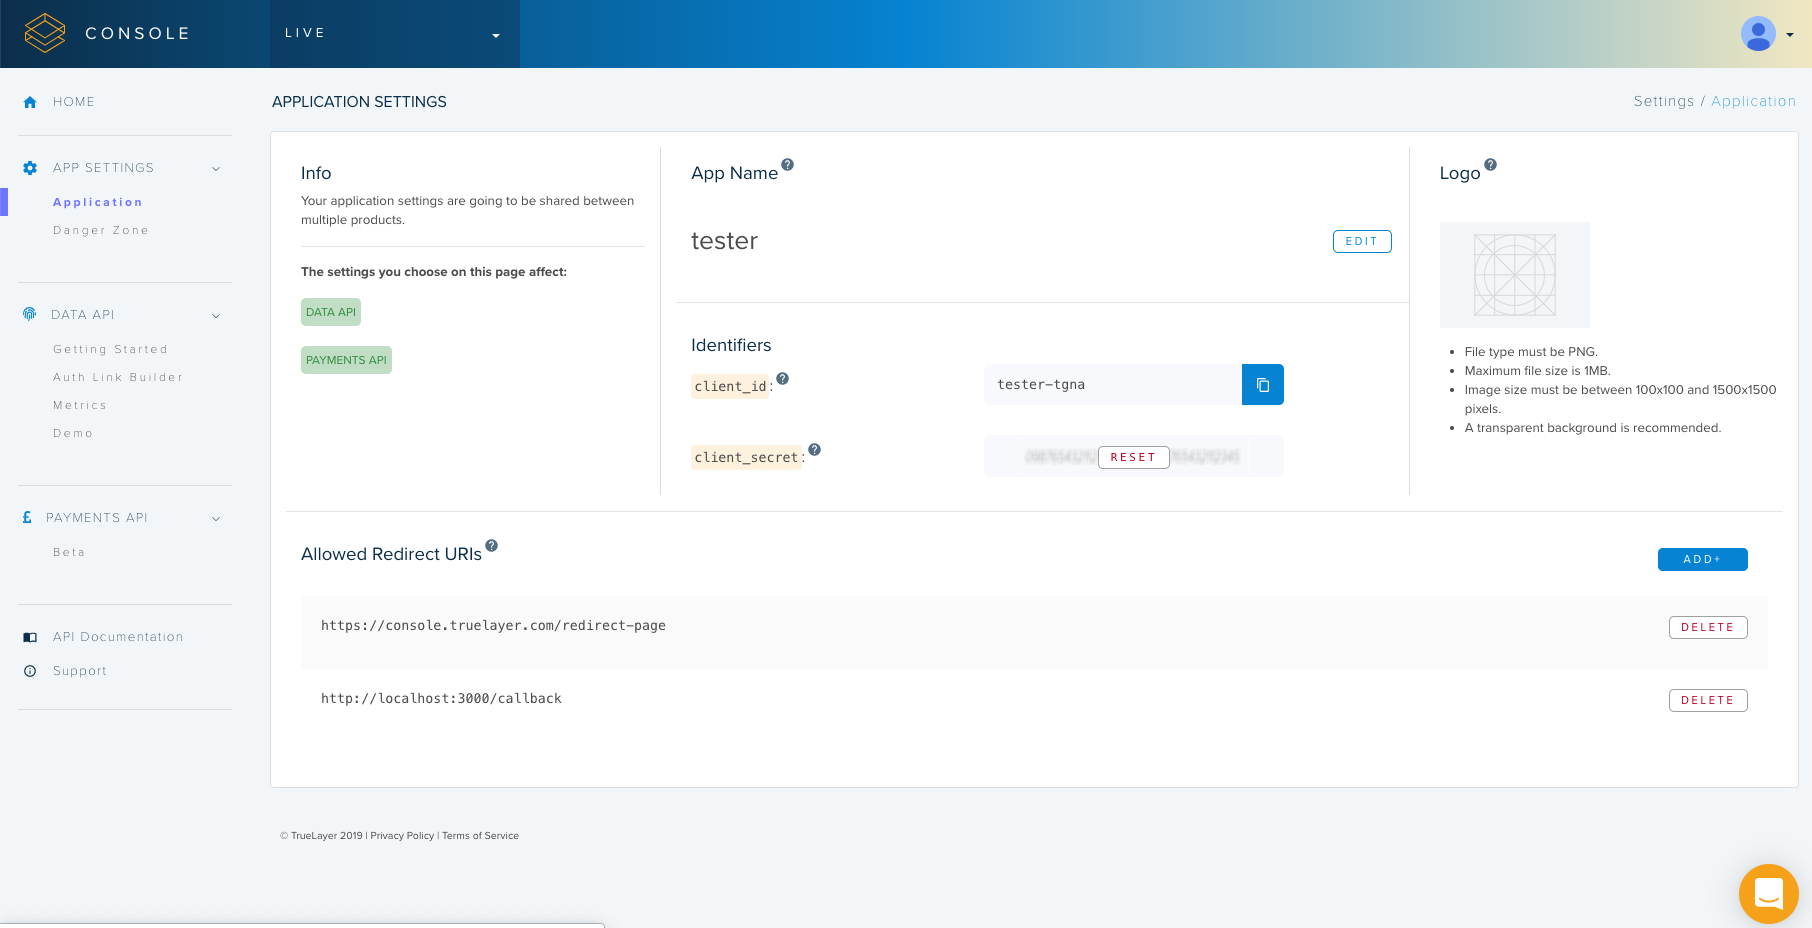Click the https://console.truelayer.com/redirect-page text
Viewport: 1812px width, 928px height.
pyautogui.click(x=493, y=626)
